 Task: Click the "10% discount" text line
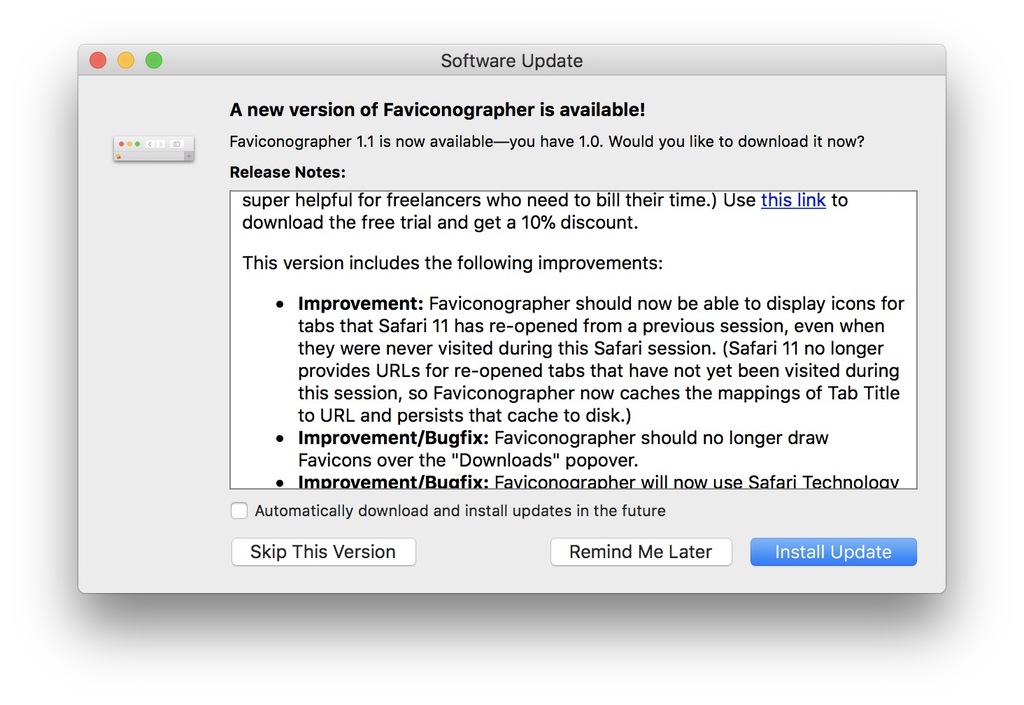[x=440, y=223]
